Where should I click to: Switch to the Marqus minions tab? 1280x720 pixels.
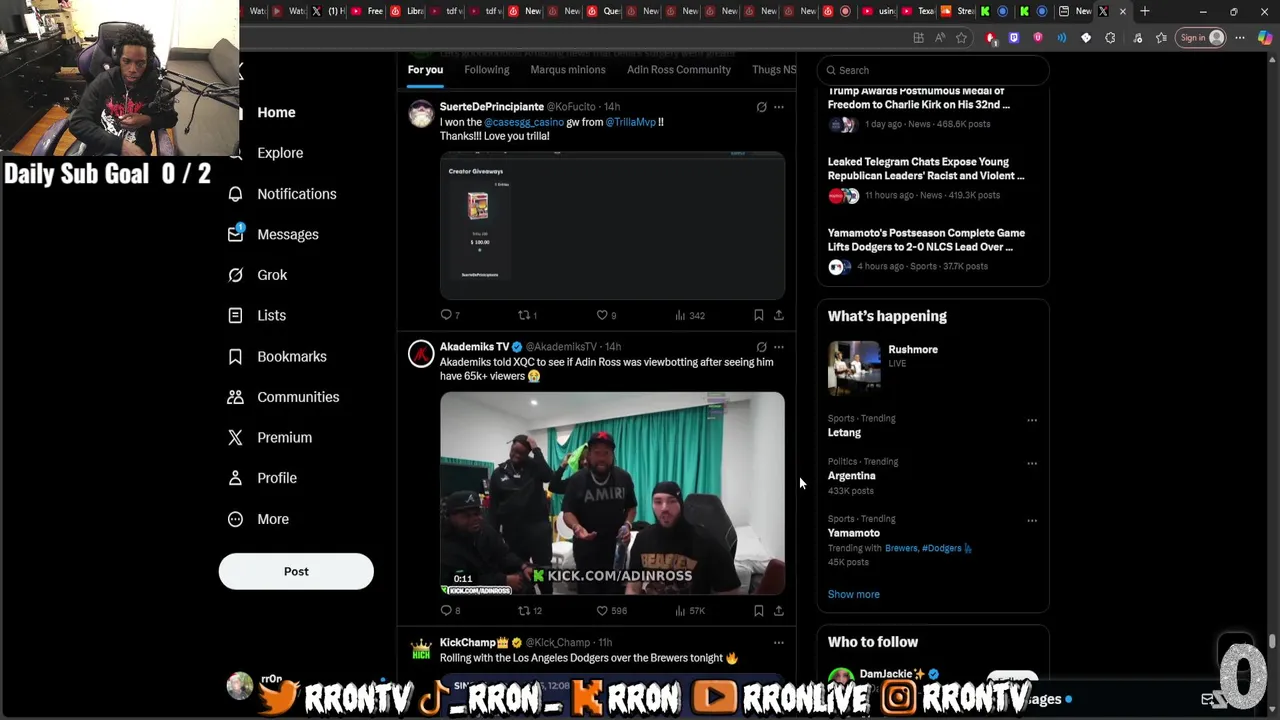(568, 70)
